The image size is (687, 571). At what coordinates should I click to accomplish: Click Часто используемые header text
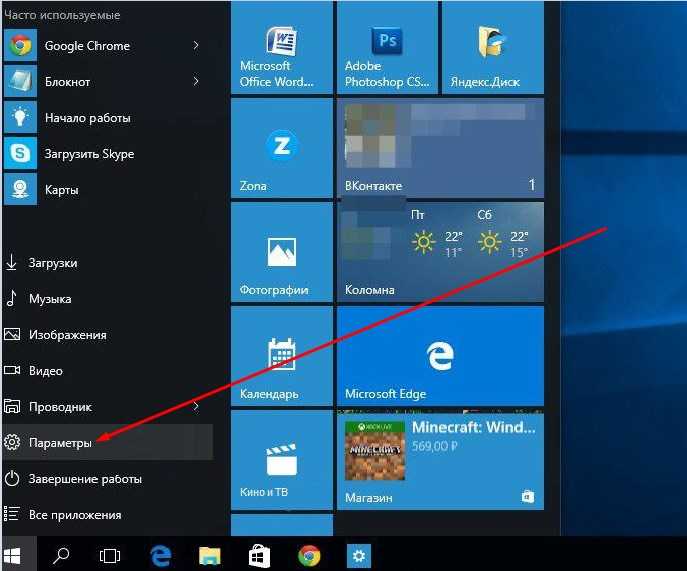[62, 15]
